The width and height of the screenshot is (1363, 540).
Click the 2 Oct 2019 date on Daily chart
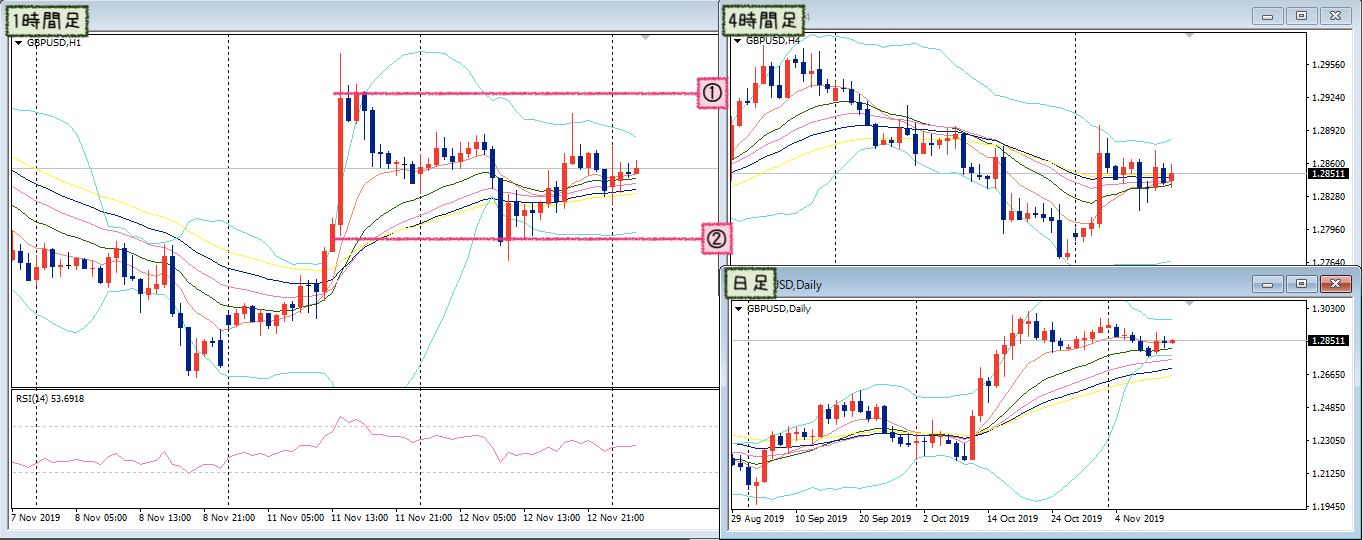point(946,519)
